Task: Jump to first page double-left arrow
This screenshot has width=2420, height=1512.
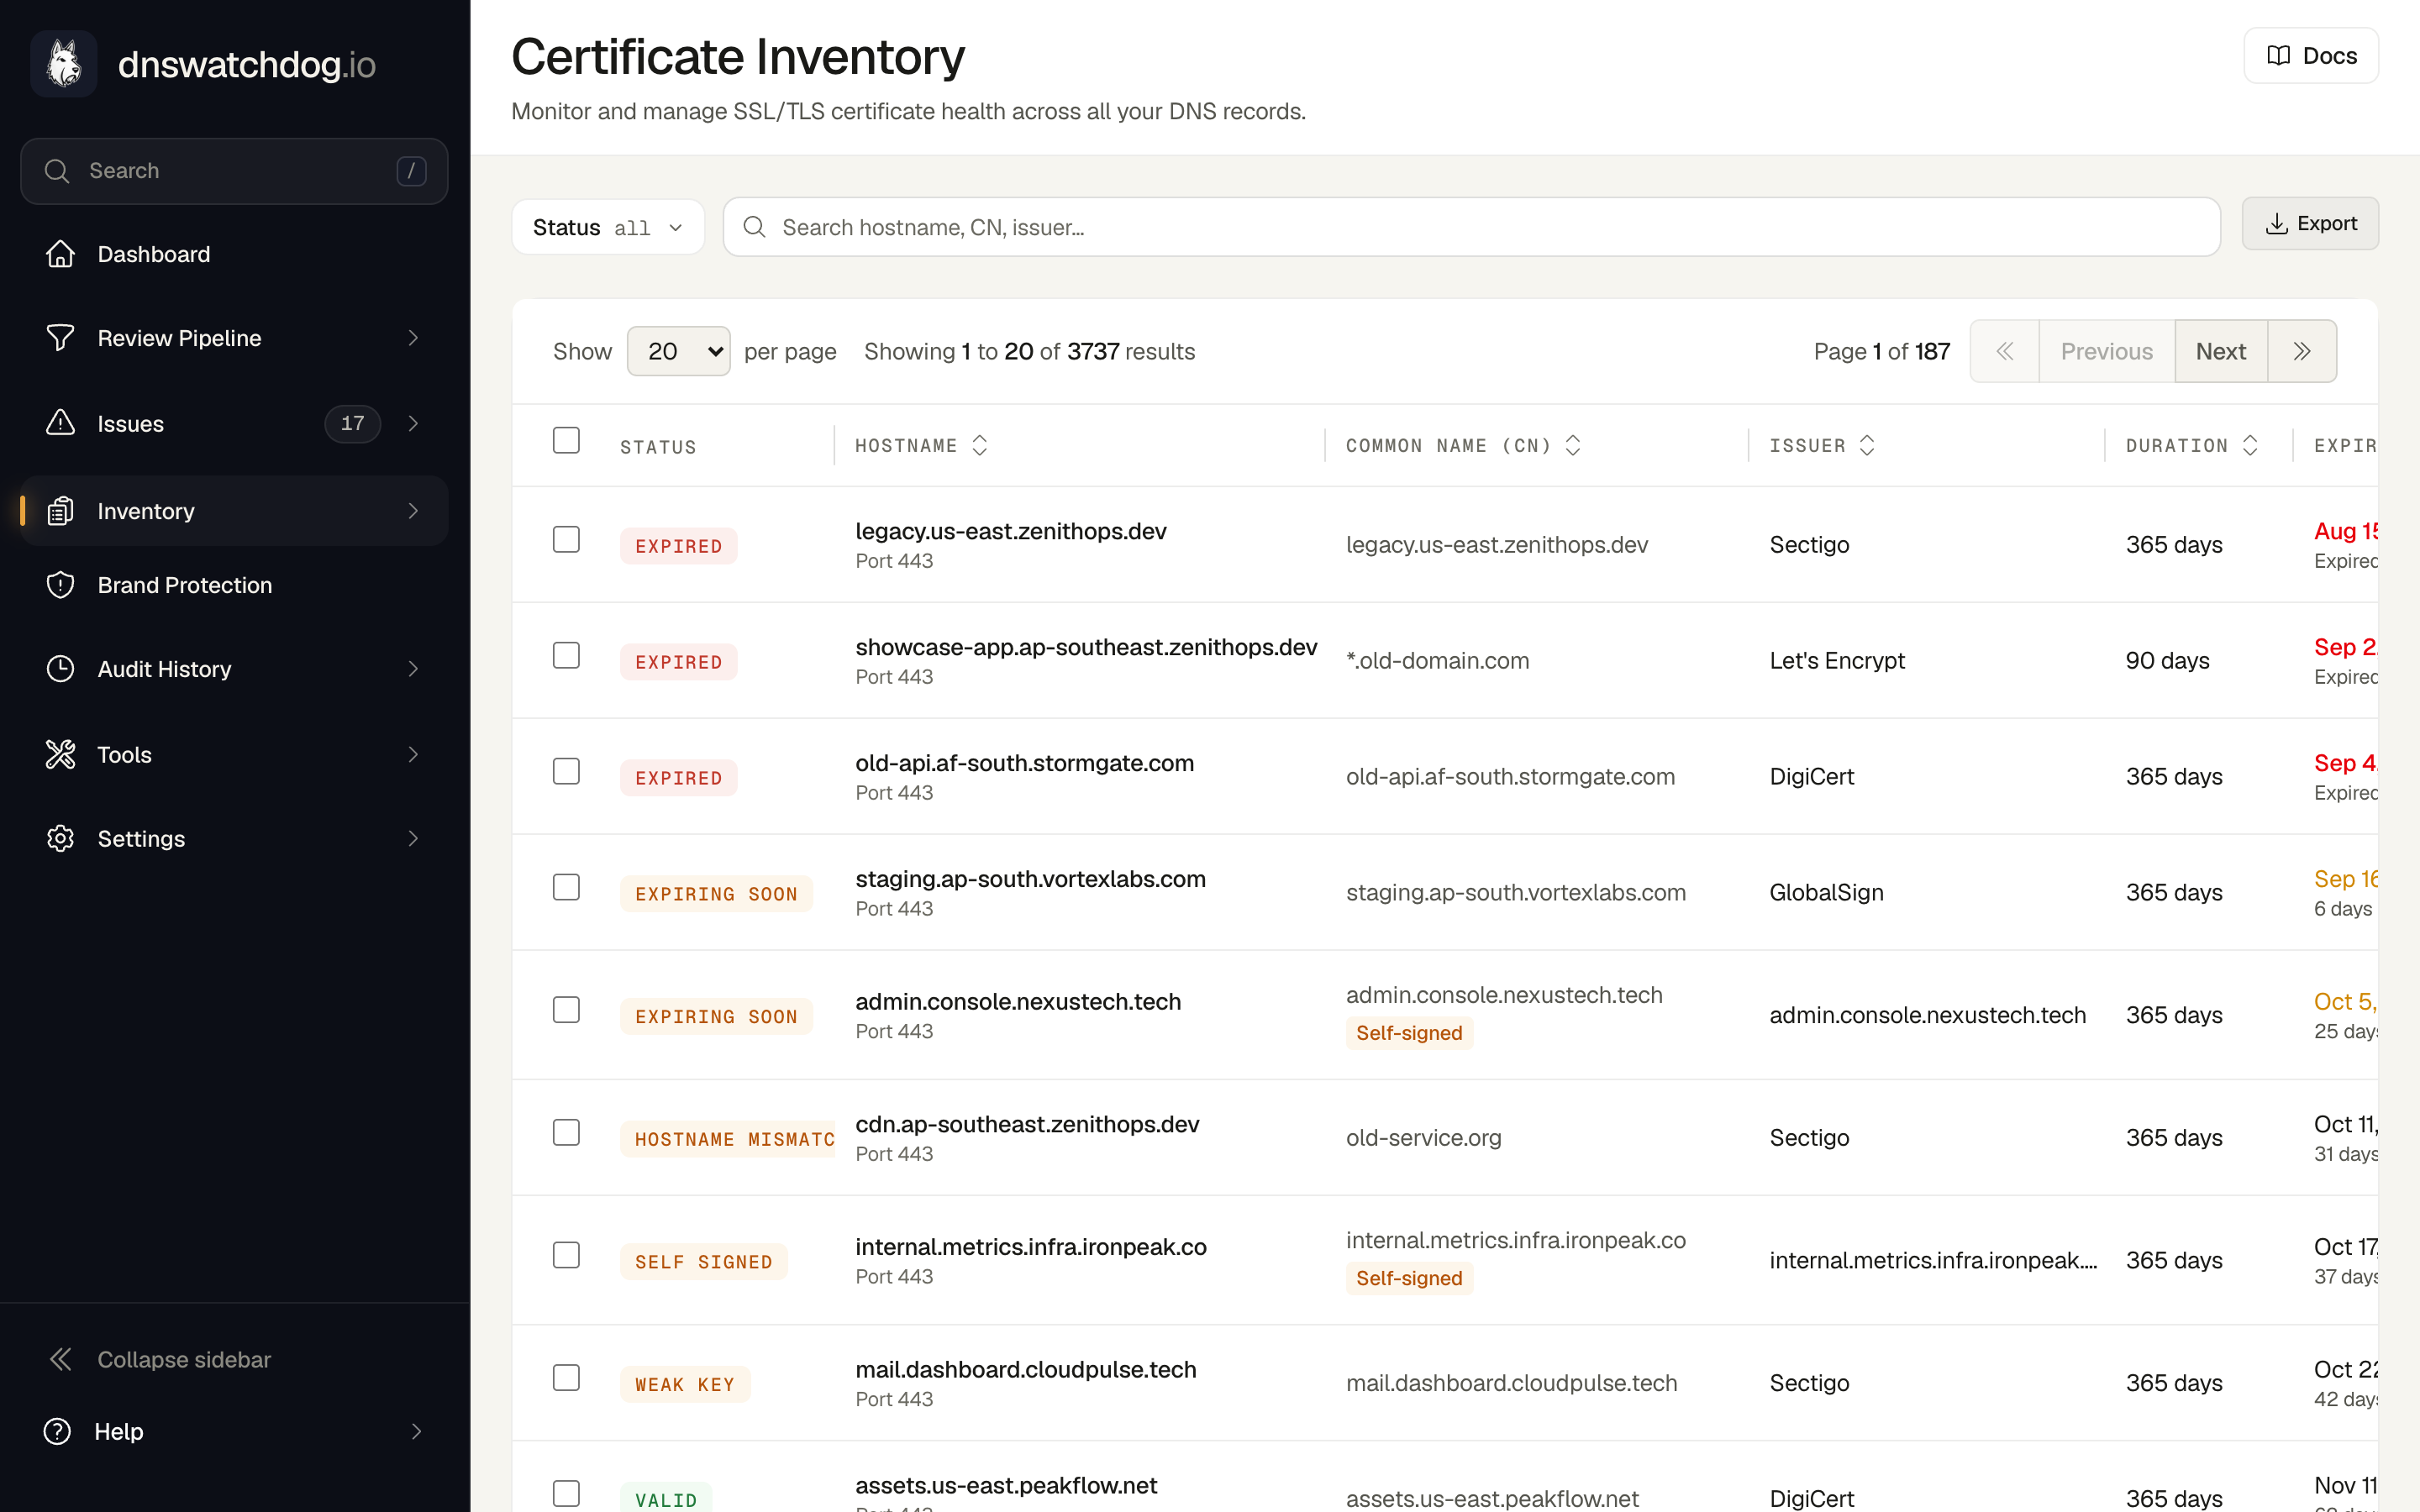Action: point(2004,351)
